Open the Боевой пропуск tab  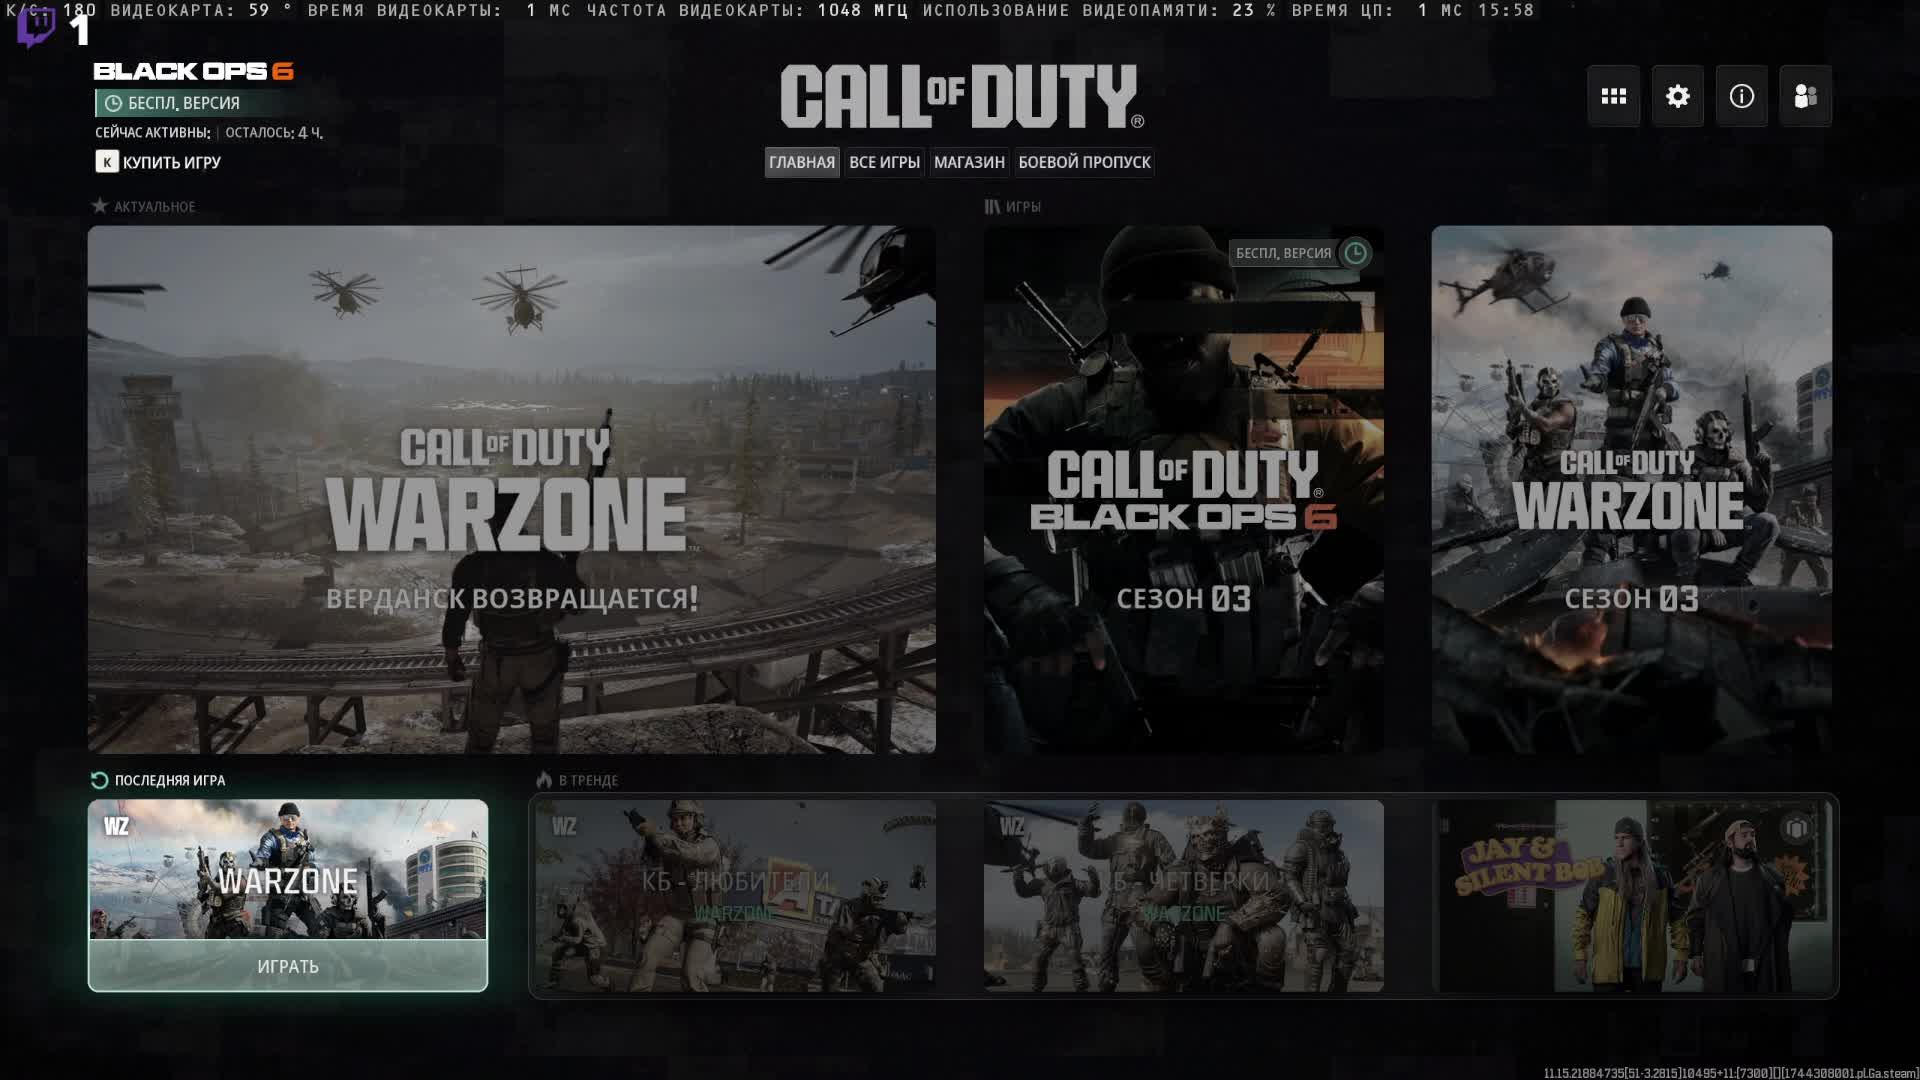pyautogui.click(x=1084, y=162)
